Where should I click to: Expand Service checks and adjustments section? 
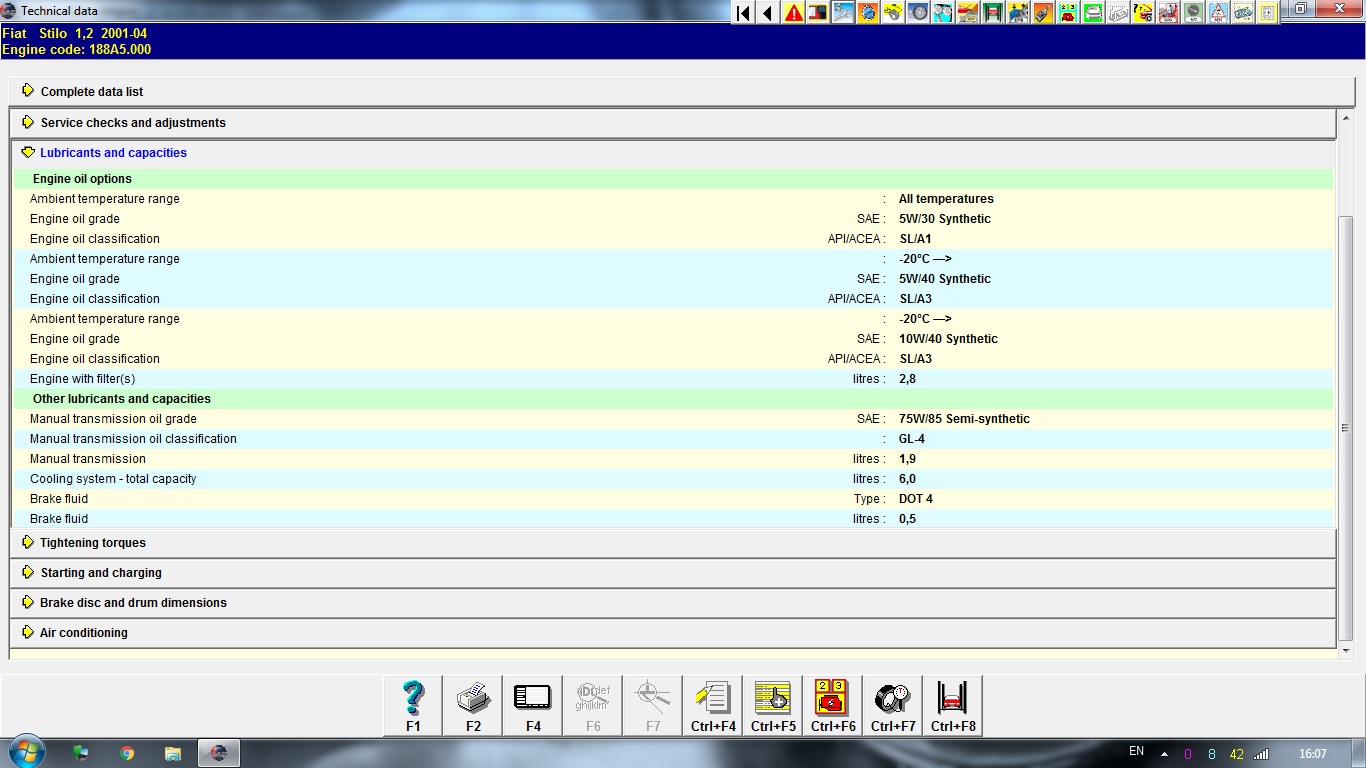(x=133, y=123)
